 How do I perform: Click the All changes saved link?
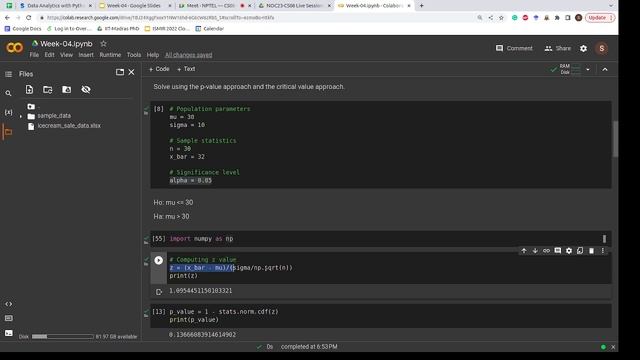point(189,55)
